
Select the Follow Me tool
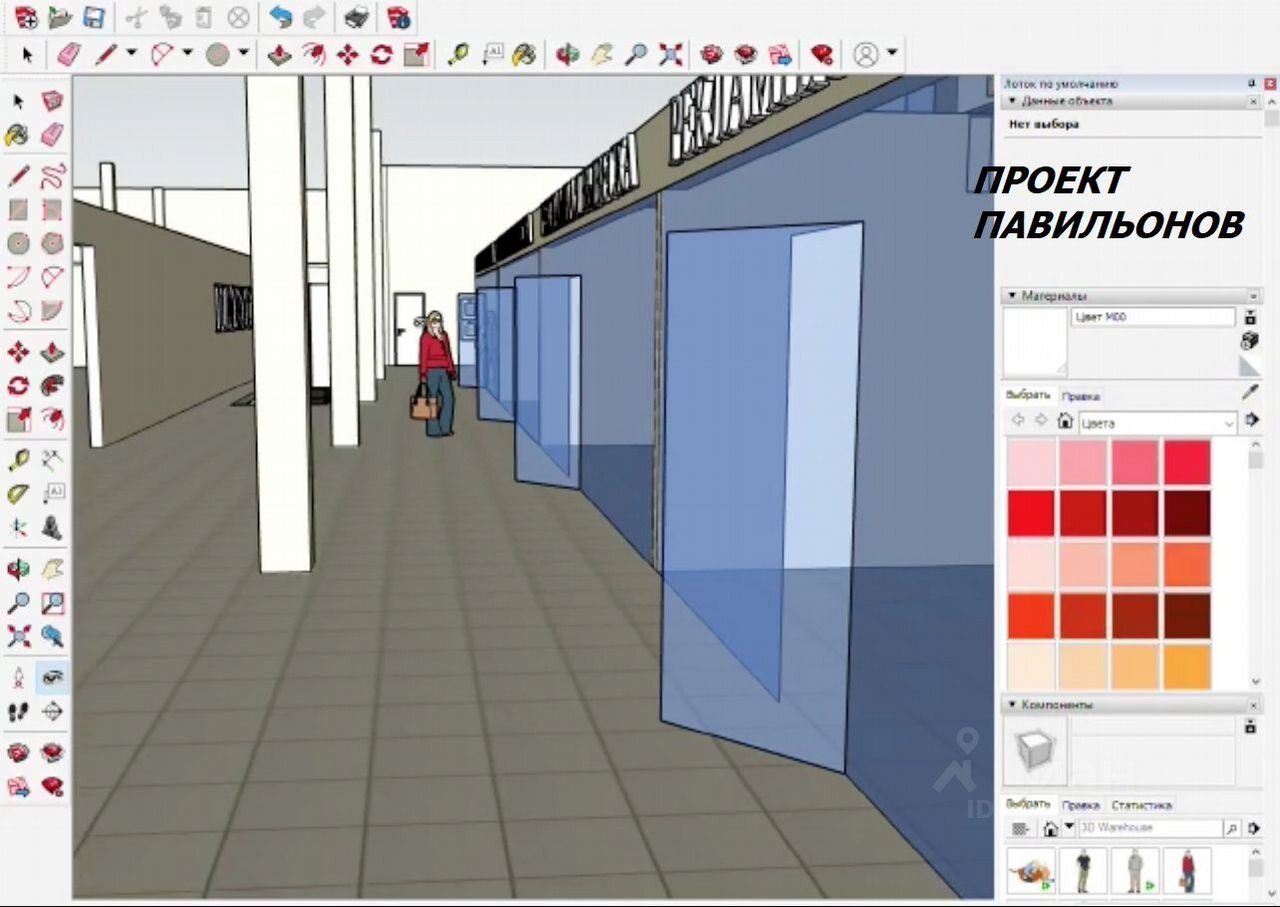[52, 386]
